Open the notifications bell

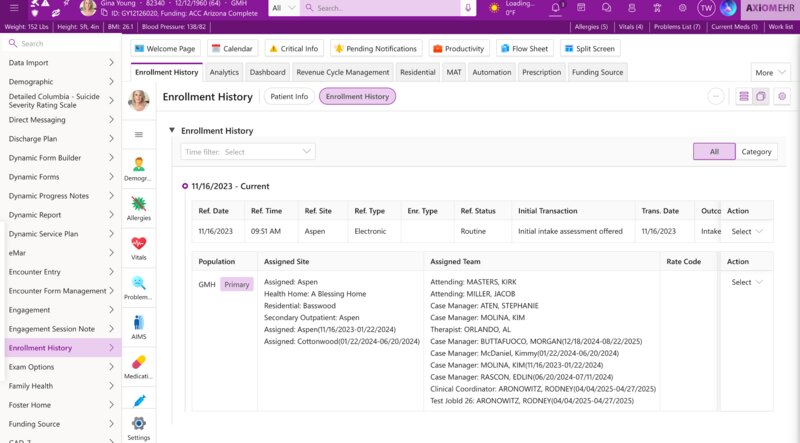(x=556, y=8)
